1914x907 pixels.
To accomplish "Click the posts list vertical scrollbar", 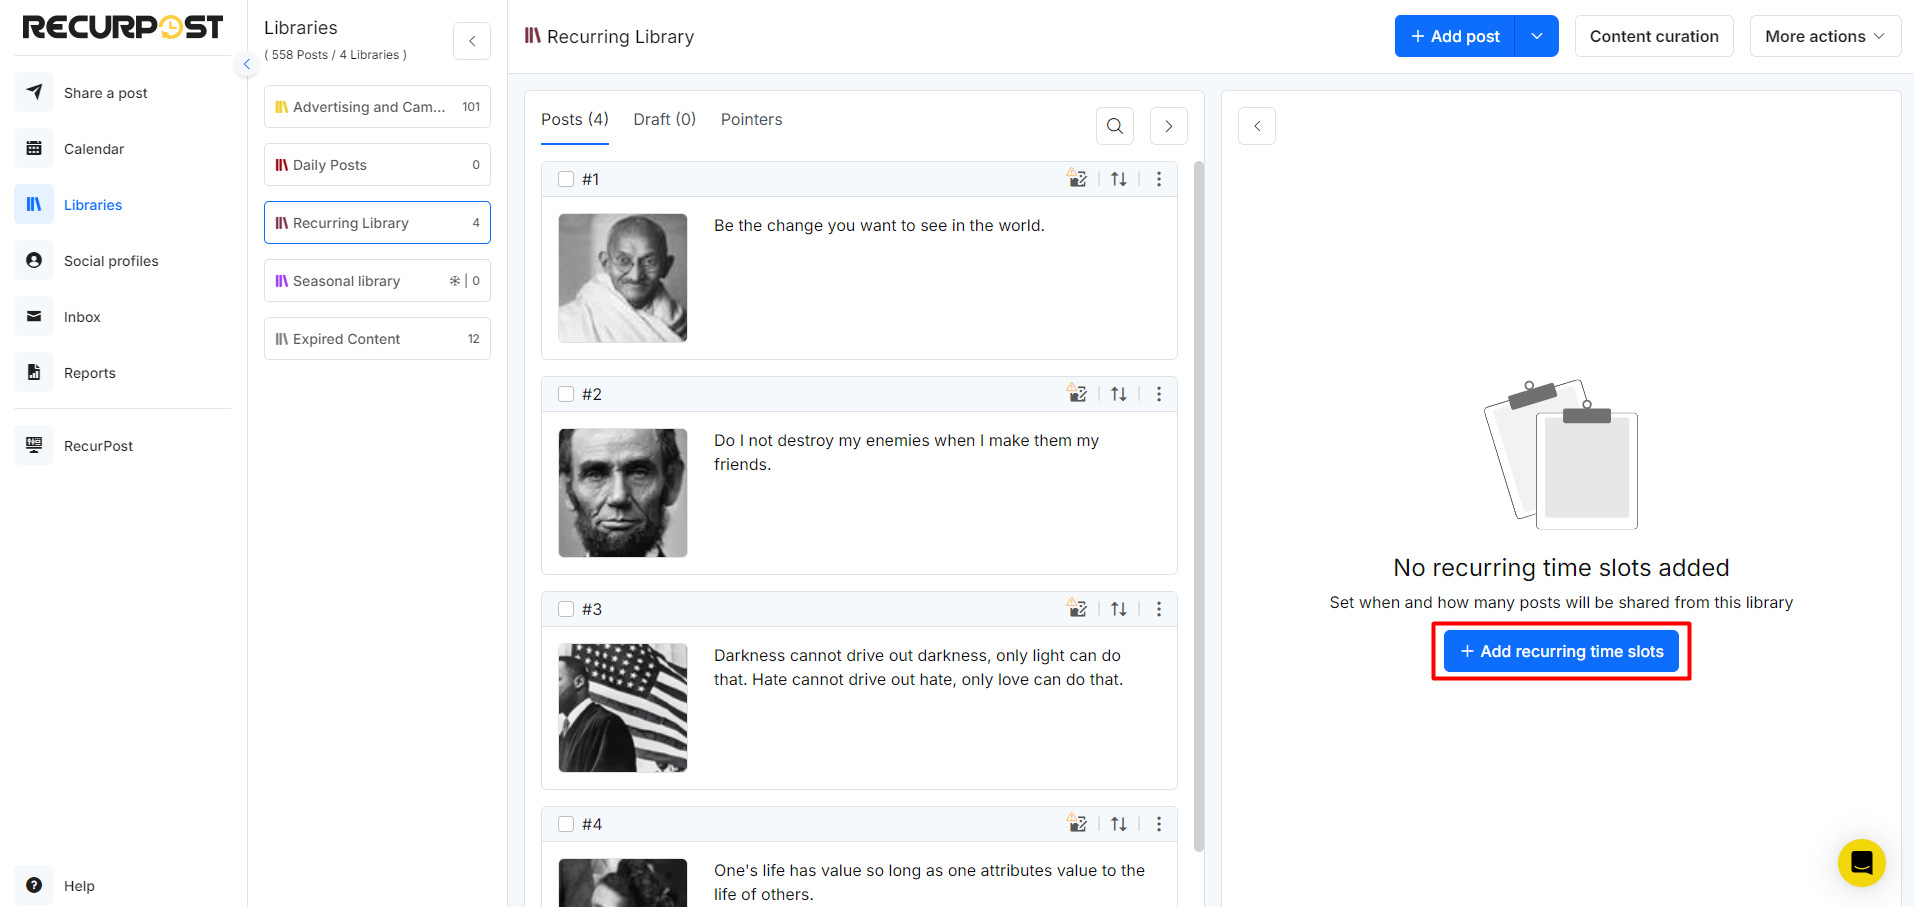I will point(1199,506).
